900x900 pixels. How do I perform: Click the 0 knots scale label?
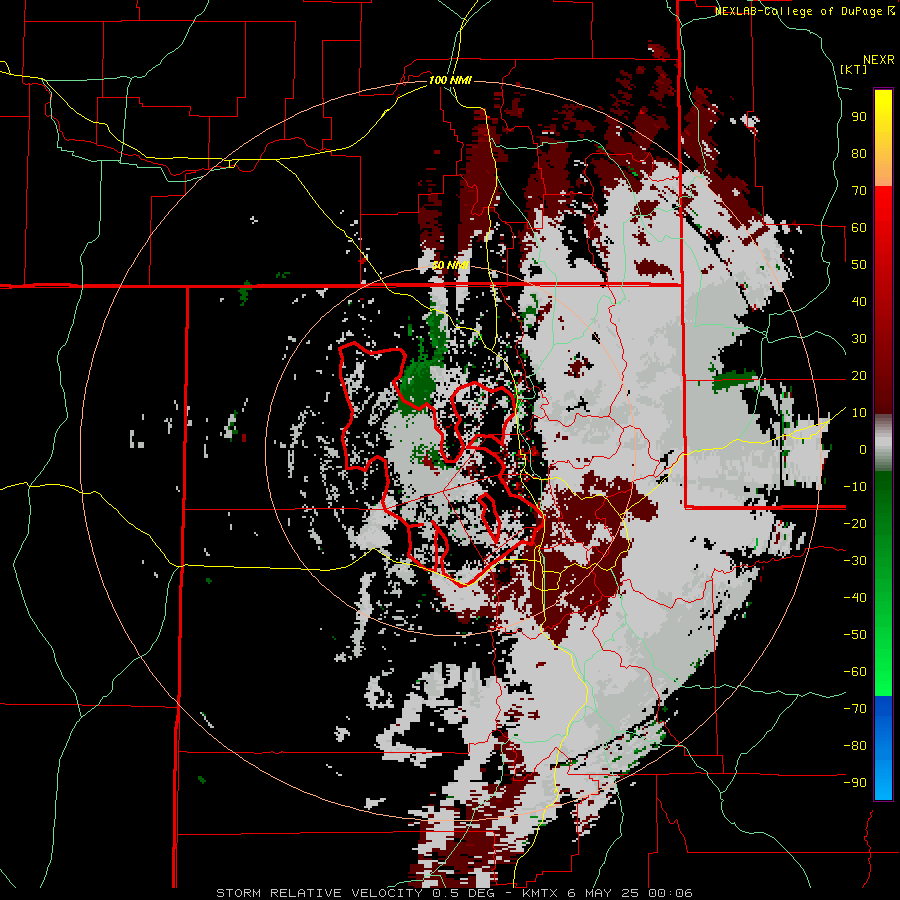863,449
